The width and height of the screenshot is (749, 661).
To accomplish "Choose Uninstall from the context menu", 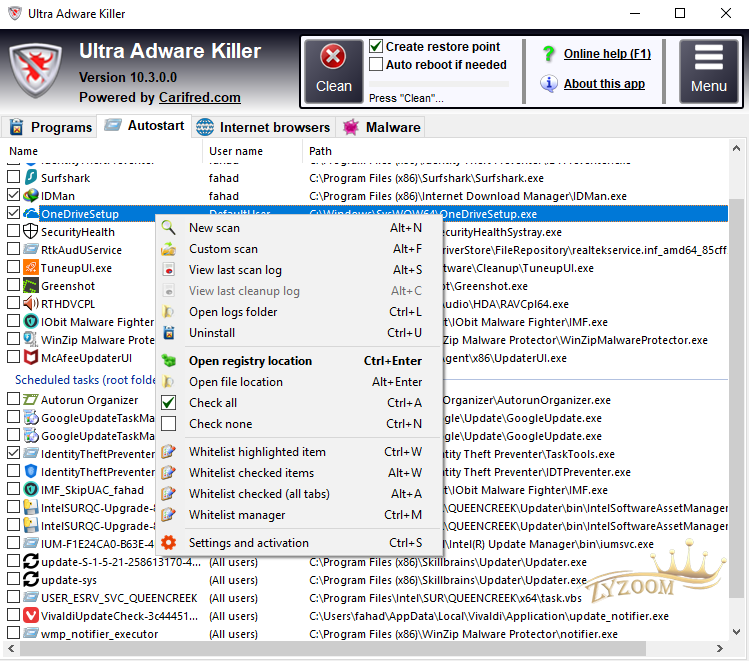I will point(297,333).
